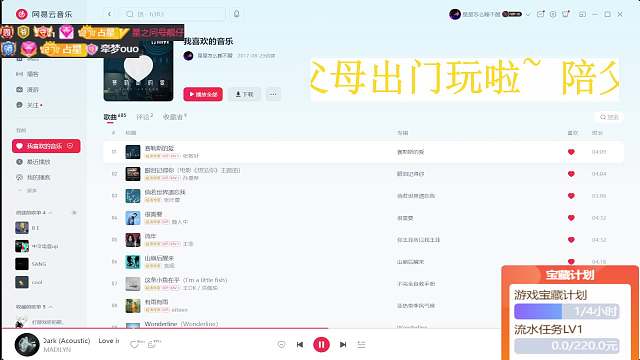
Task: Click round icon left of previous-track
Action: [x=281, y=345]
